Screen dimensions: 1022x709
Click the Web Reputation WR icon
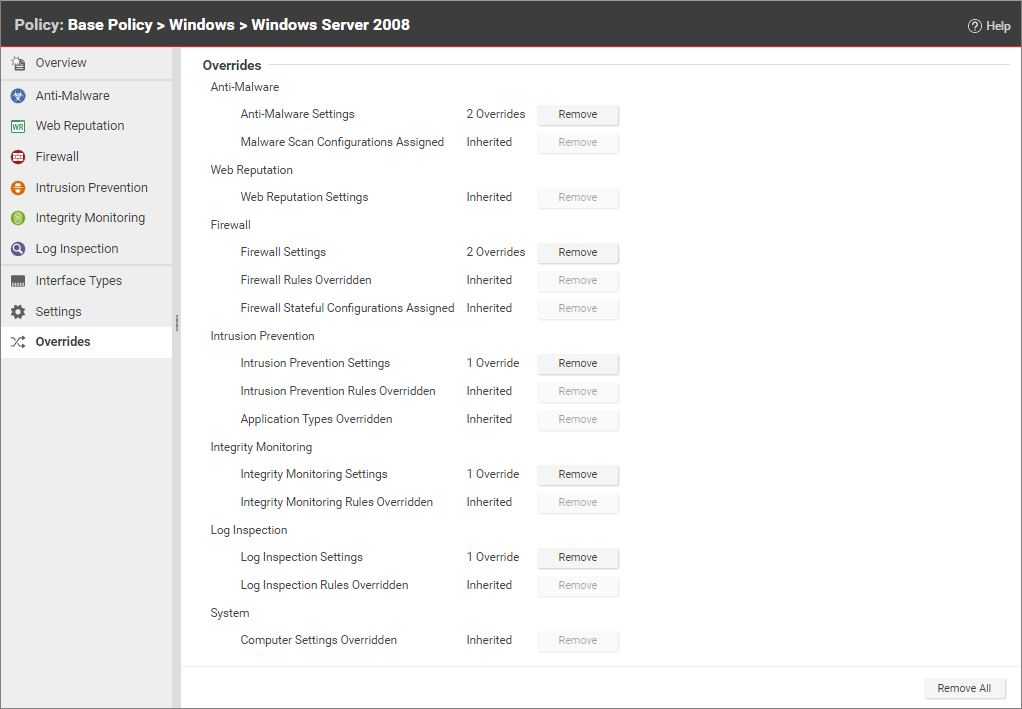(18, 127)
